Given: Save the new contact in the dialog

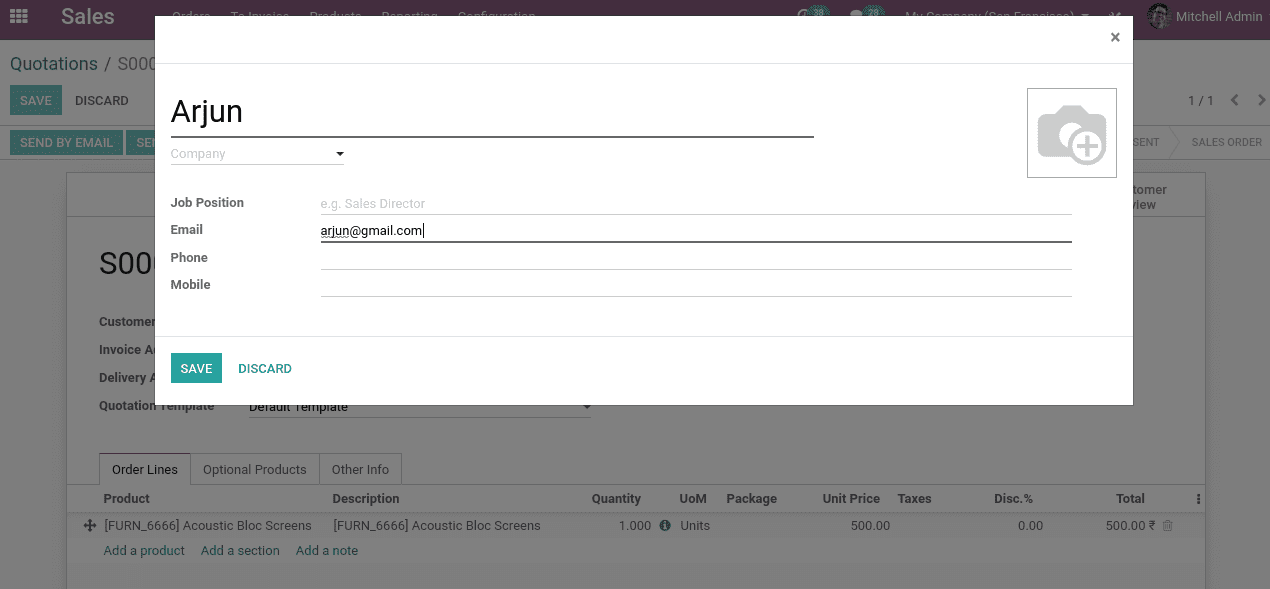Looking at the screenshot, I should click(x=196, y=368).
